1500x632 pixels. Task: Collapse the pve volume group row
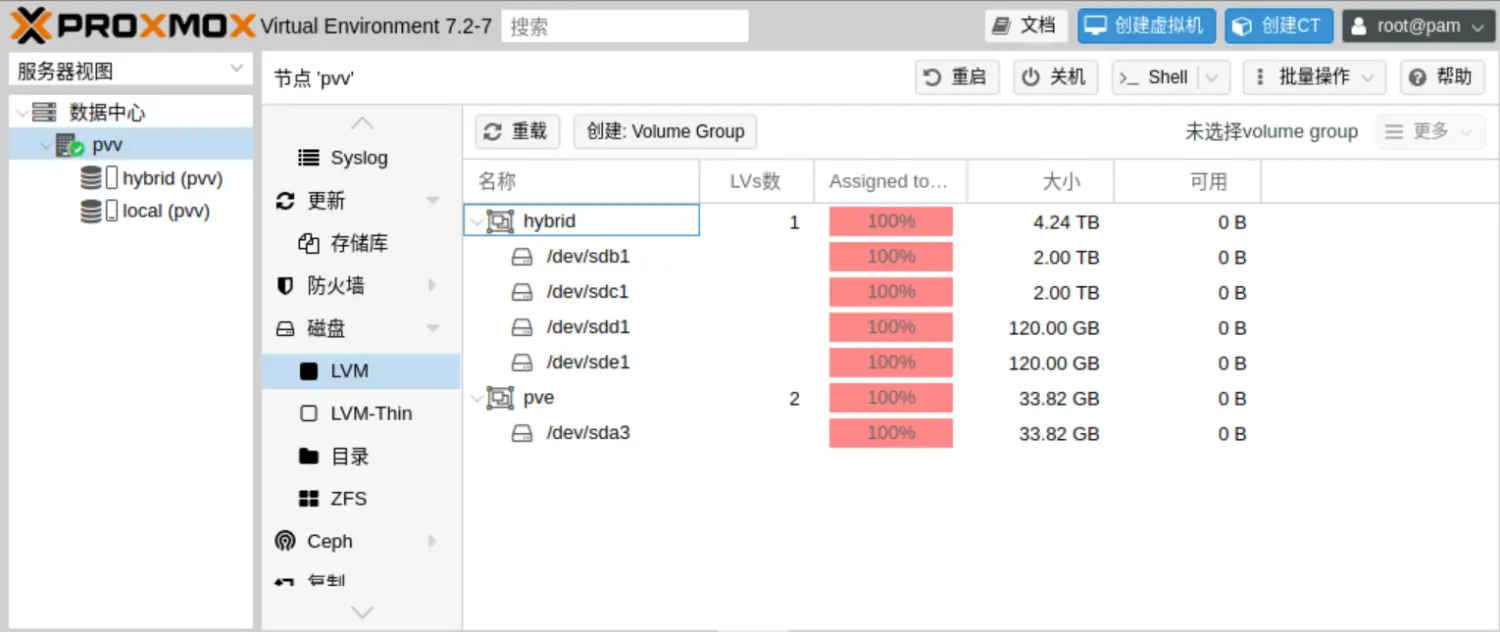coord(476,398)
